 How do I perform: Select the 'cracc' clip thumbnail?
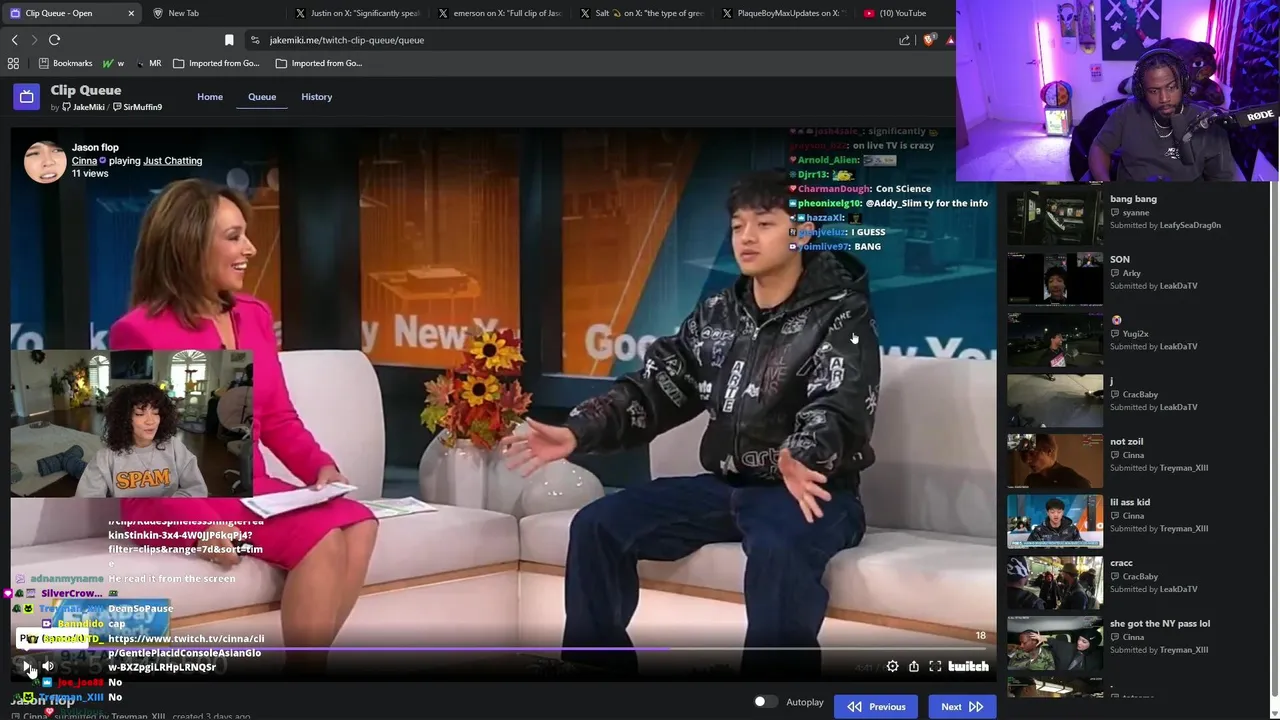[1055, 582]
